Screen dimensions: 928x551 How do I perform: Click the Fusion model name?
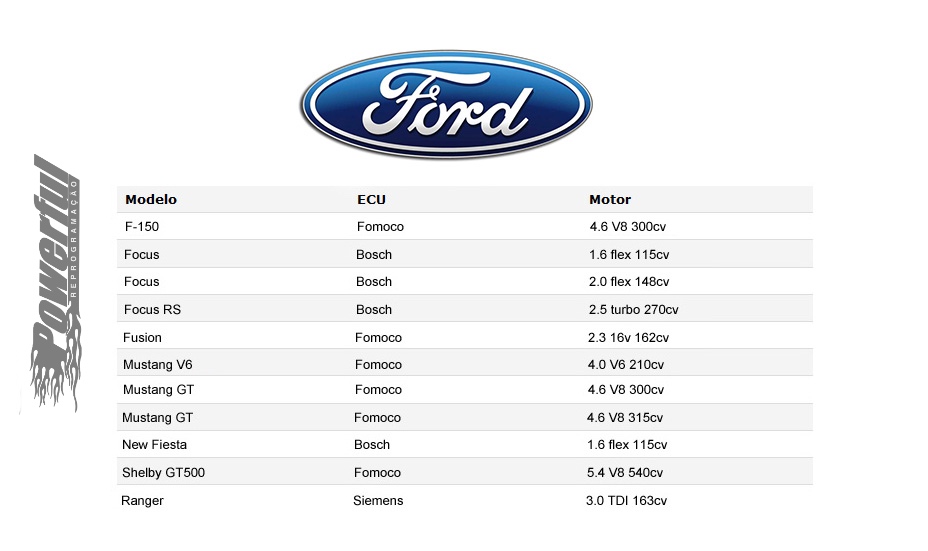click(x=142, y=337)
